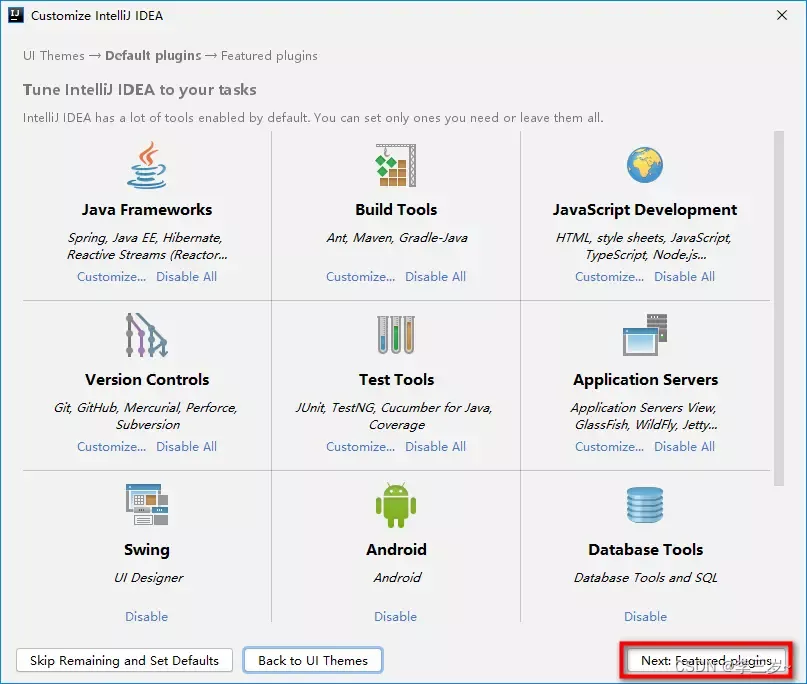Click the Database Tools heading
The height and width of the screenshot is (684, 807).
(645, 550)
